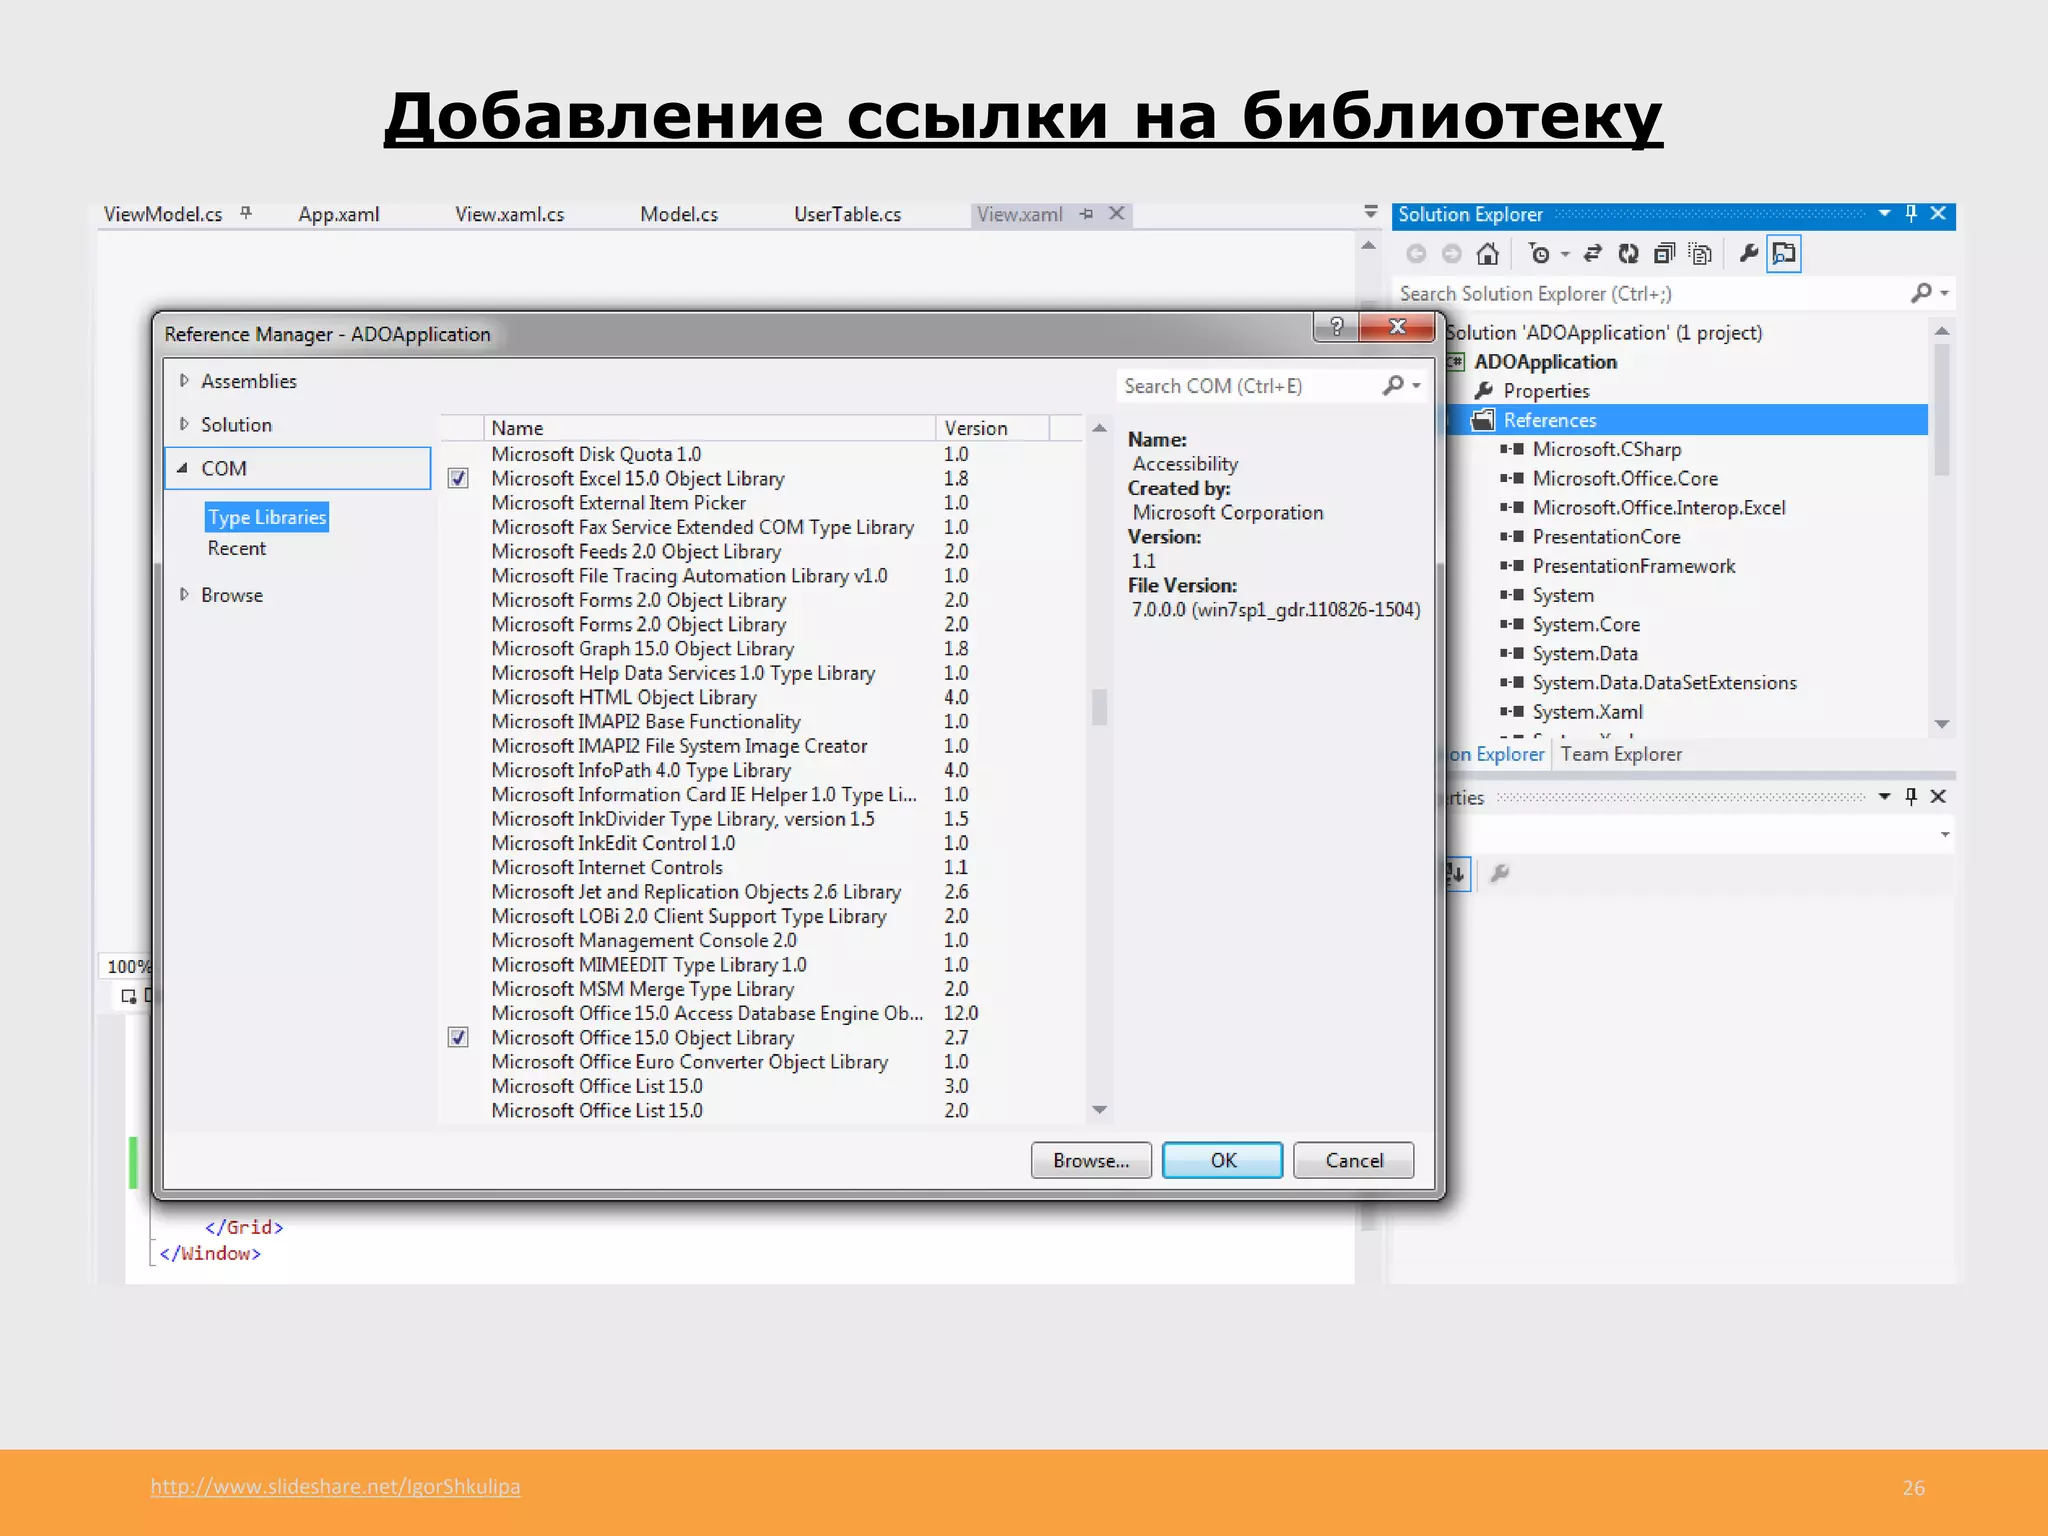The height and width of the screenshot is (1536, 2048).
Task: Select Microsoft Graph 15.0 Object Library row
Action: 761,649
